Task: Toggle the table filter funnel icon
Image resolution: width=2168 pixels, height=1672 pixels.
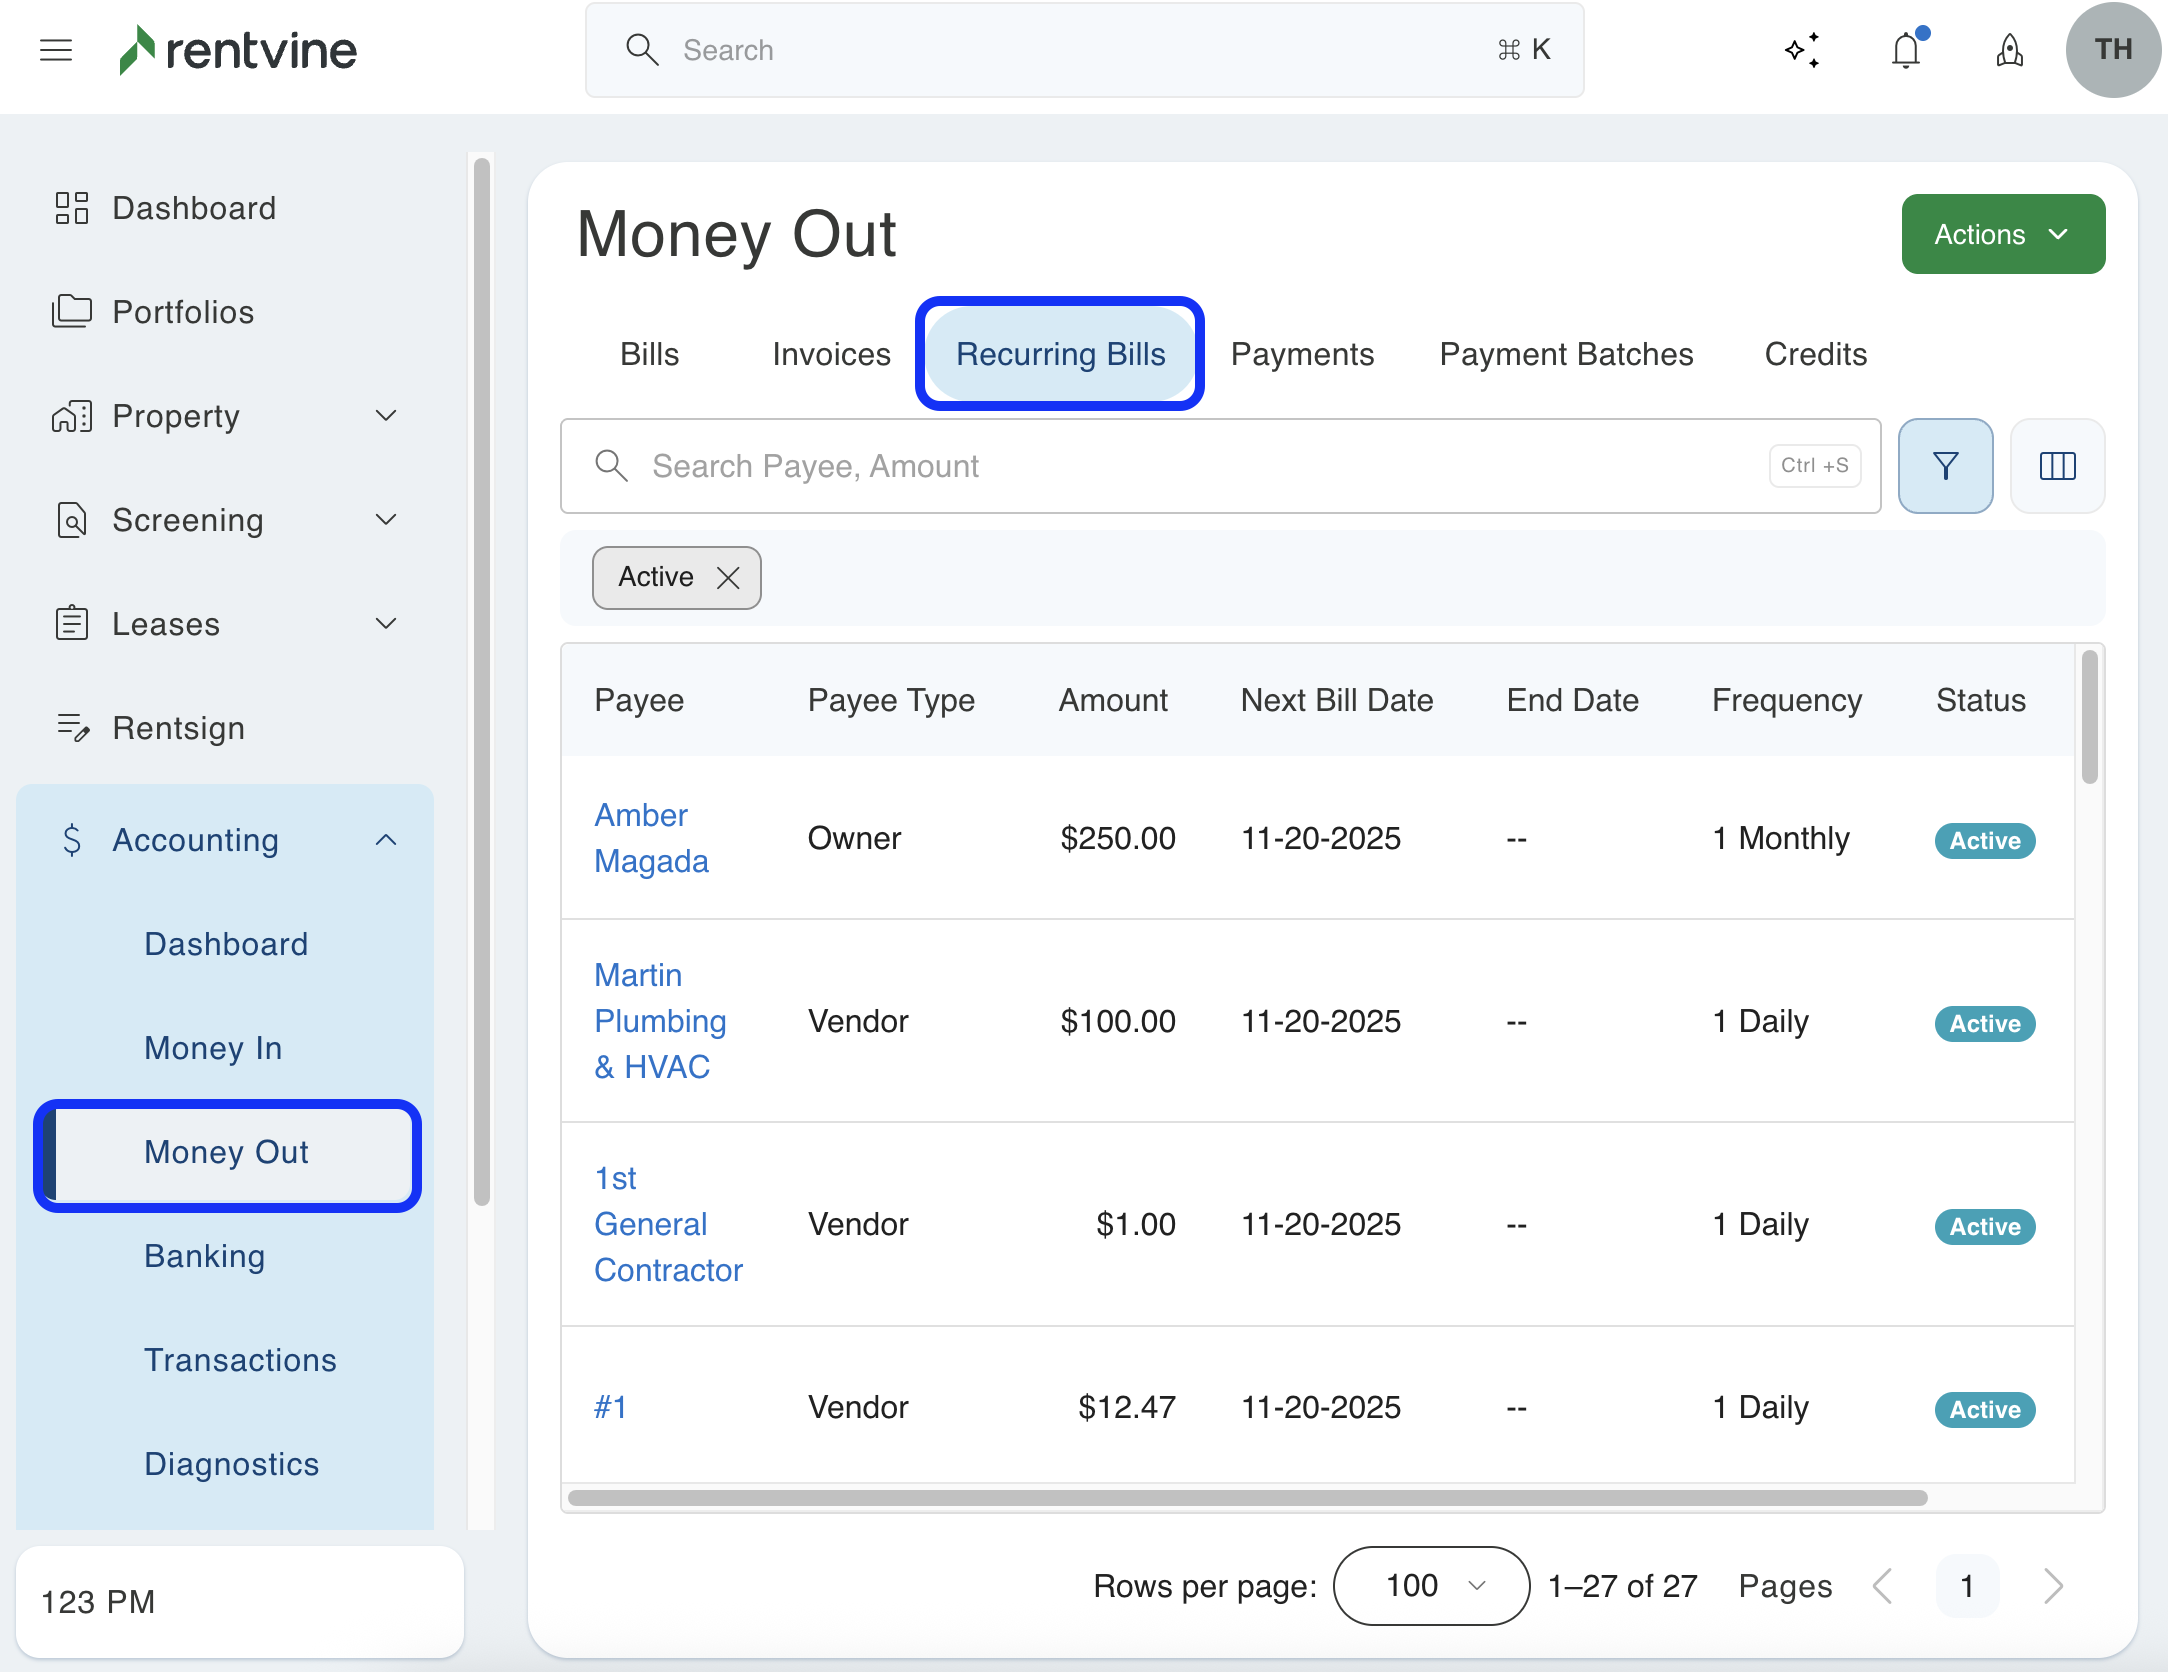Action: (1945, 466)
